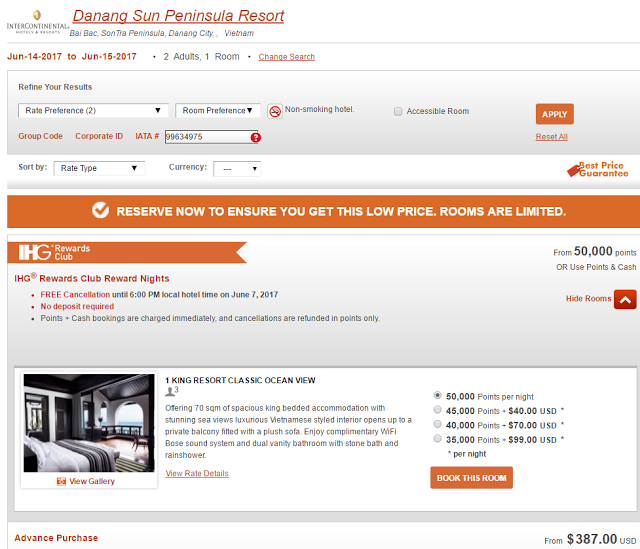The image size is (640, 549).
Task: Open the Room Preference dropdown
Action: click(x=218, y=111)
